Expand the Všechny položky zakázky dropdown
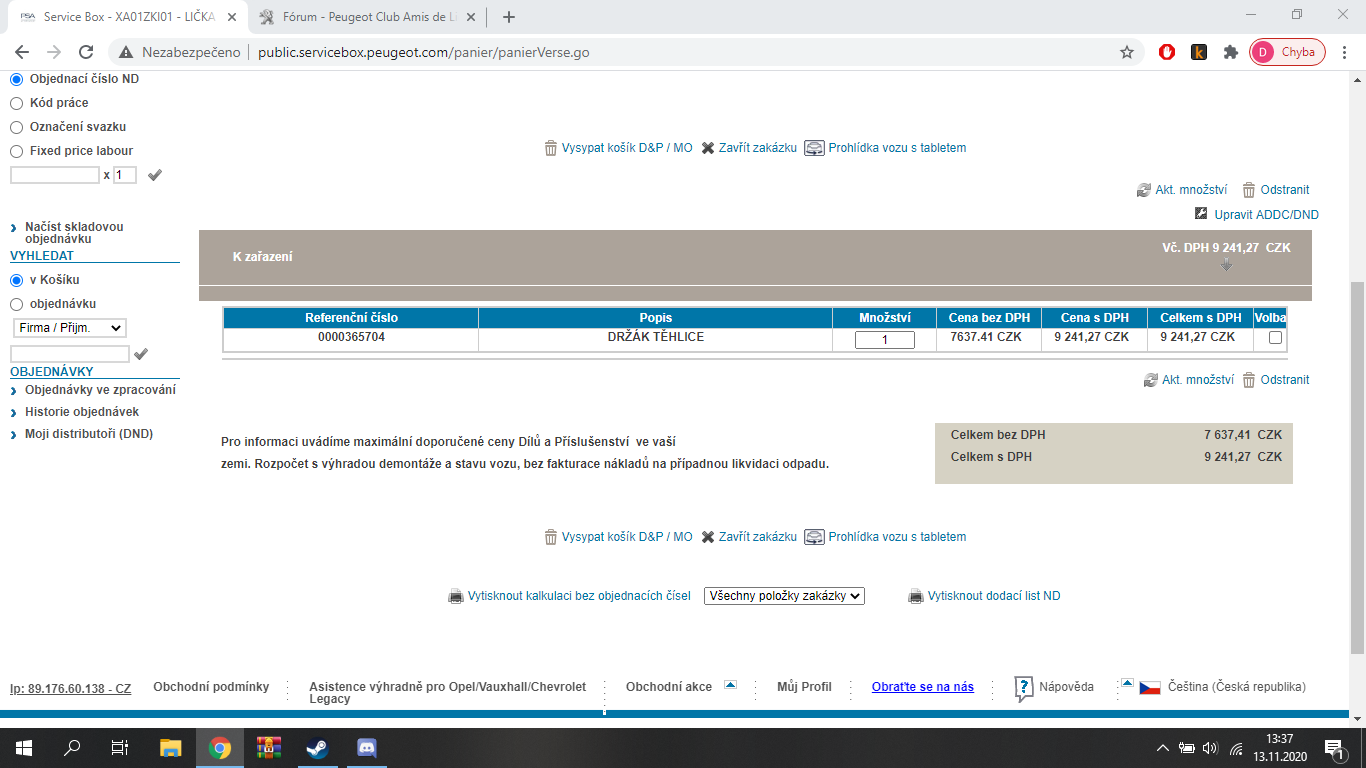This screenshot has width=1366, height=768. (x=784, y=596)
